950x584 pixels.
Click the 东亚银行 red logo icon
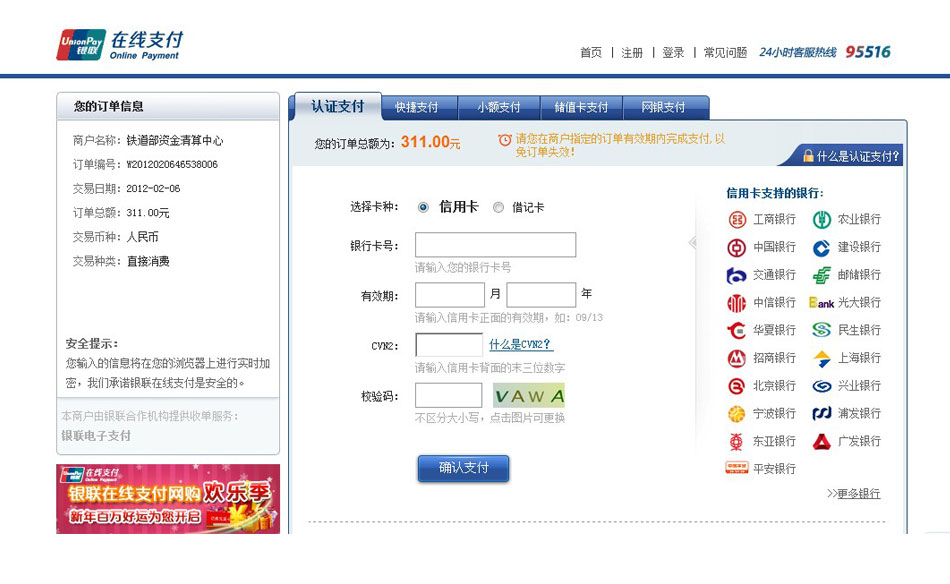(737, 442)
